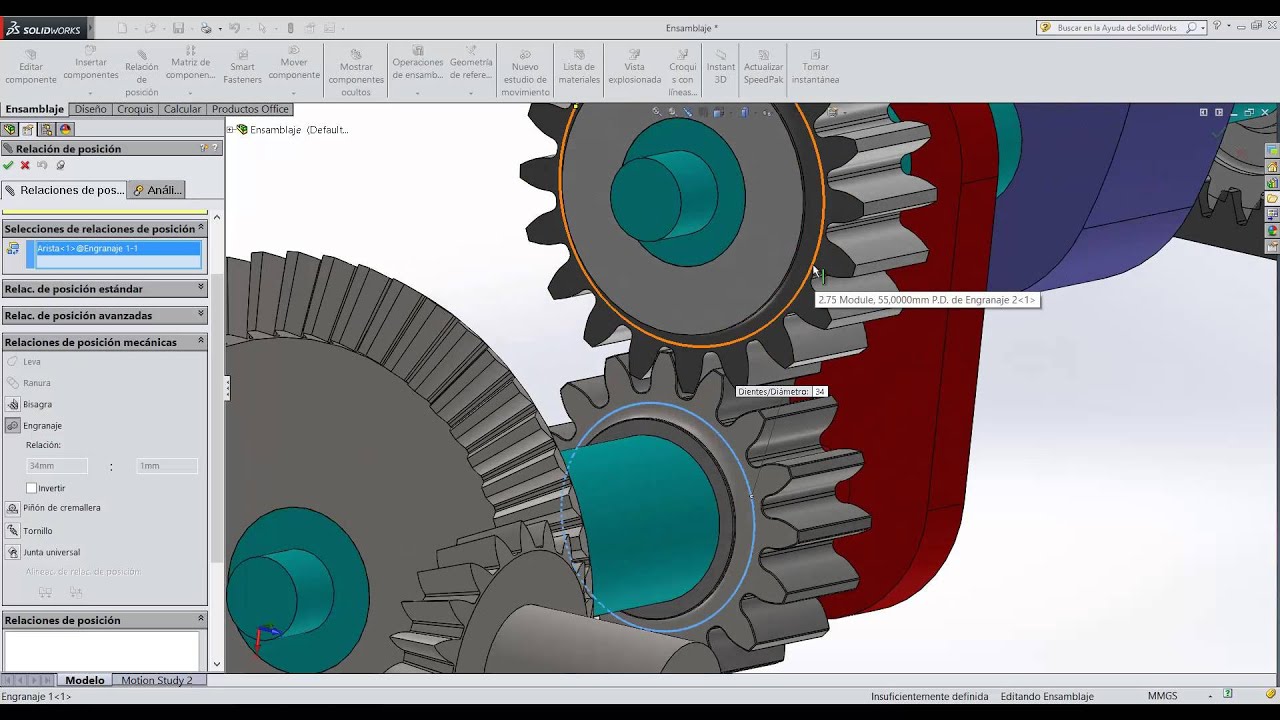Expand Relac. de posición avanzadas section
Screen dimensions: 1280x720
click(104, 315)
